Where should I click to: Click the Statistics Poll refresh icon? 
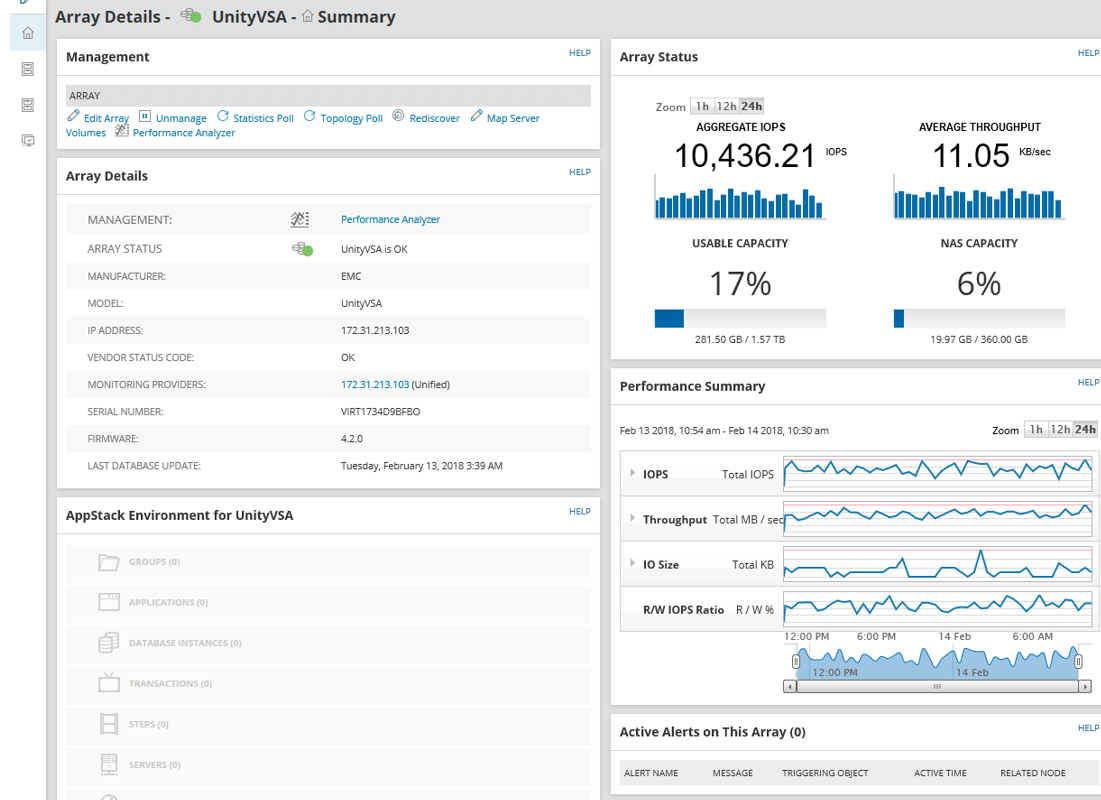(x=223, y=117)
